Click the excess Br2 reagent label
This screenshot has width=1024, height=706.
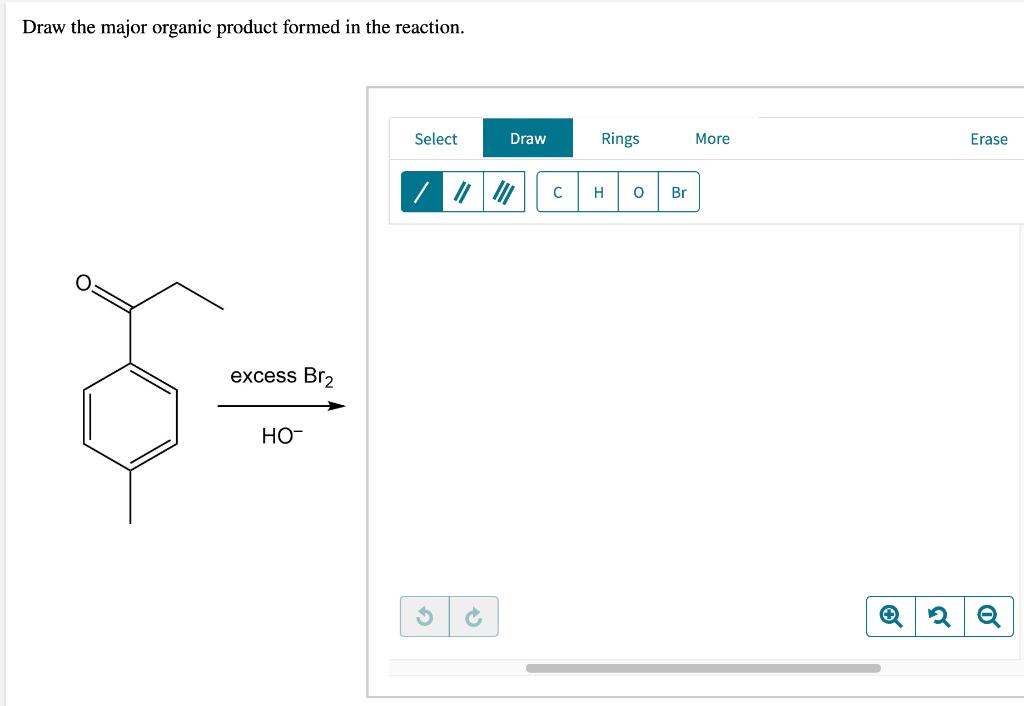(x=282, y=376)
